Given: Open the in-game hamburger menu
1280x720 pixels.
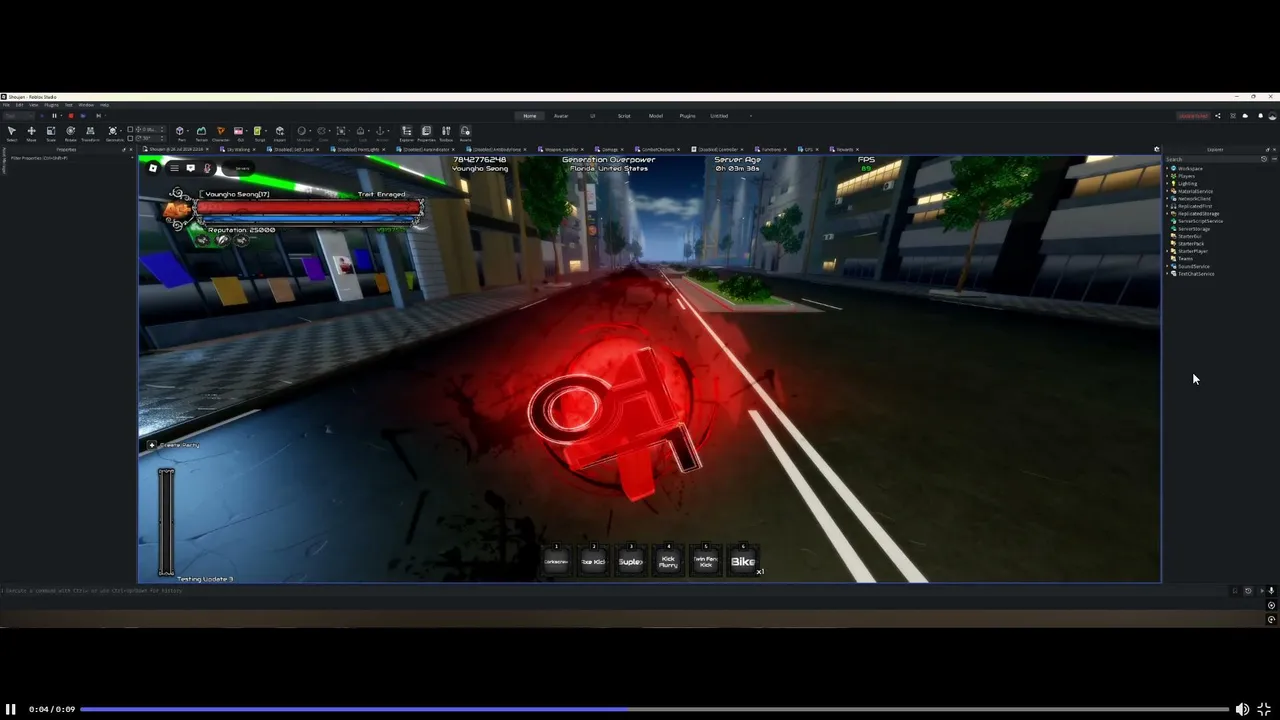Looking at the screenshot, I should [x=174, y=168].
